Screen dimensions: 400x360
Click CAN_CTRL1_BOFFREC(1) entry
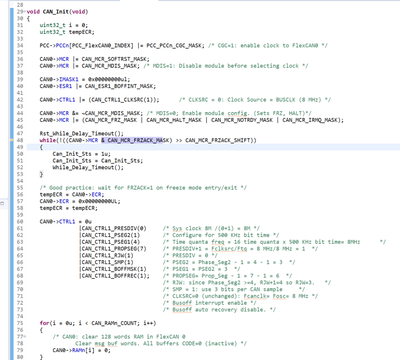tap(114, 276)
